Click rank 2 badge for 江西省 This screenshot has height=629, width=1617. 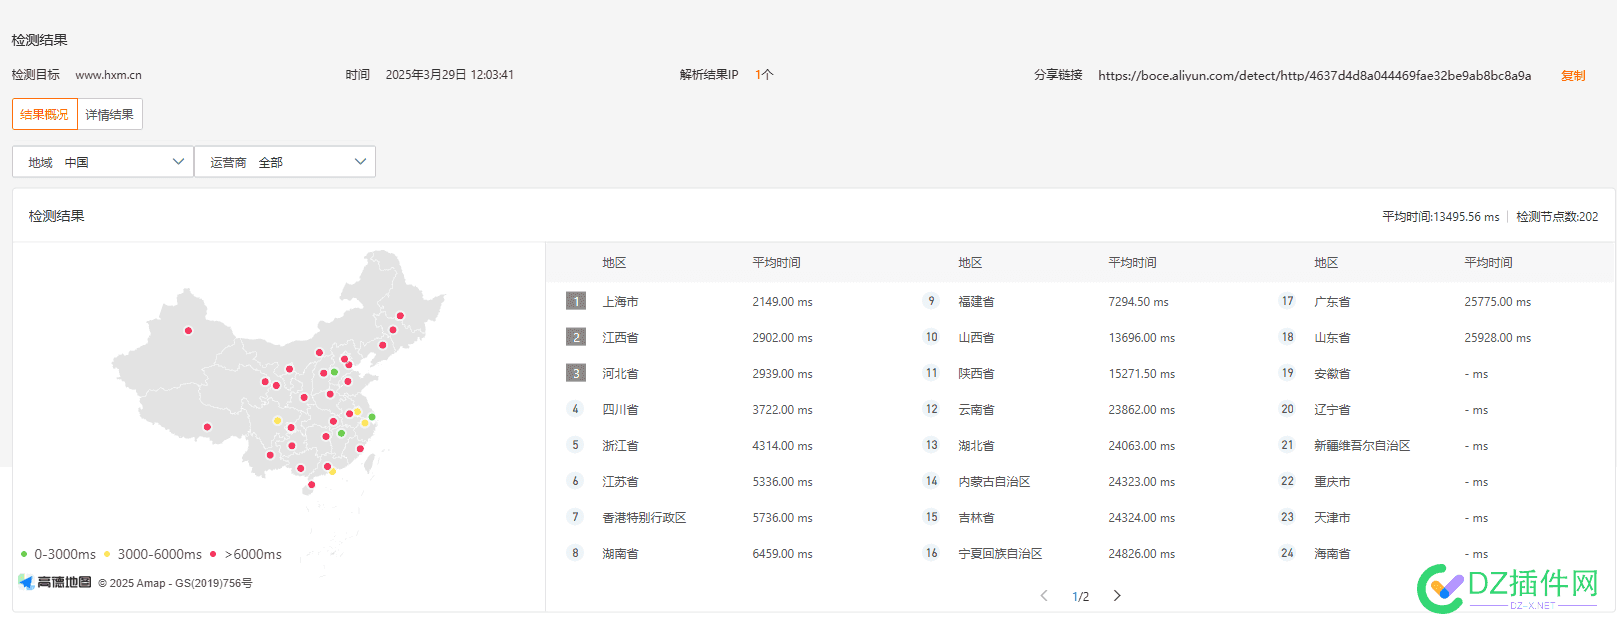pos(576,337)
